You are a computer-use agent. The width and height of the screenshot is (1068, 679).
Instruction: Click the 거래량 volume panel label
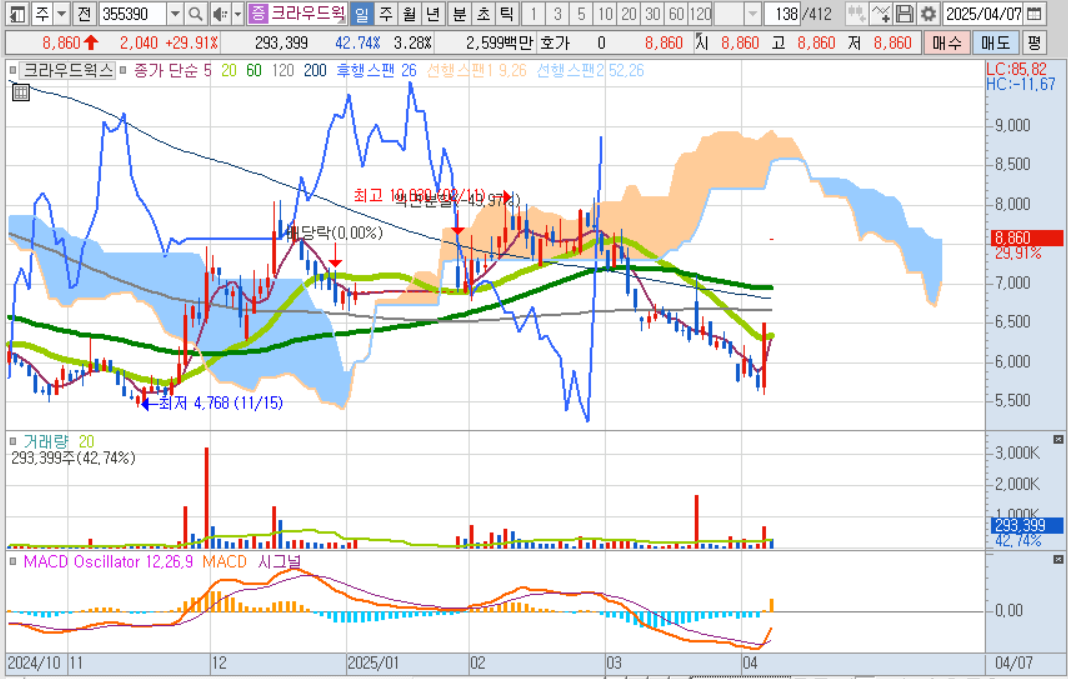46,441
